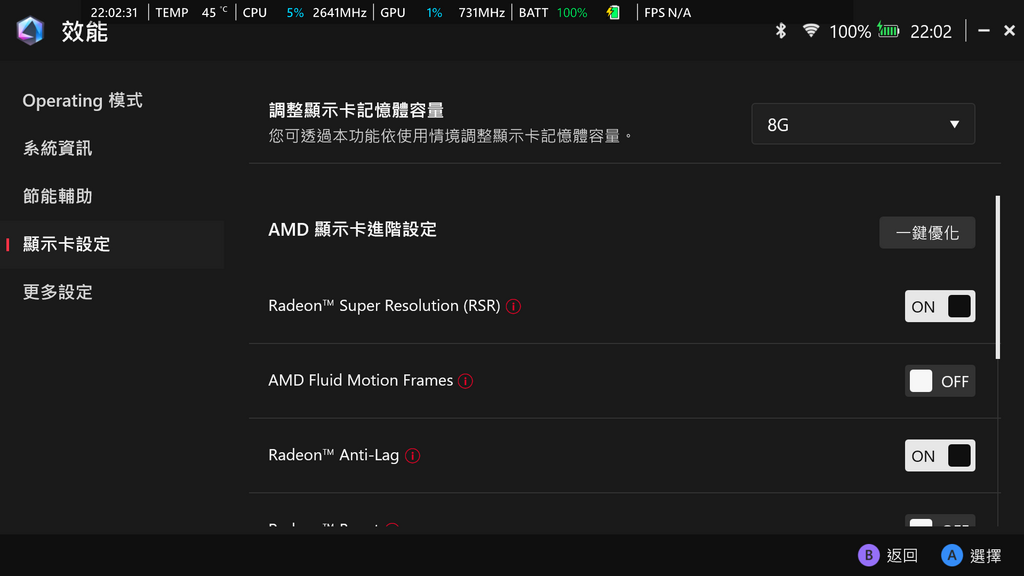
Task: Go to 系統資訊 section
Action: (x=57, y=148)
